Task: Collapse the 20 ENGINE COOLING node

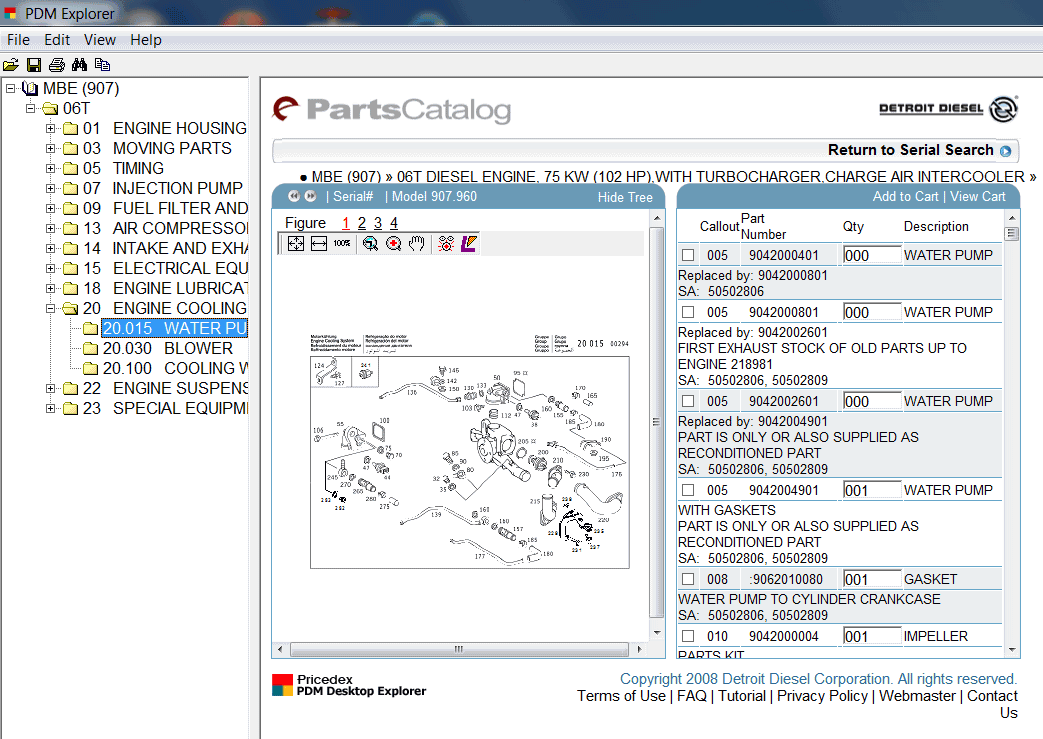Action: [51, 308]
